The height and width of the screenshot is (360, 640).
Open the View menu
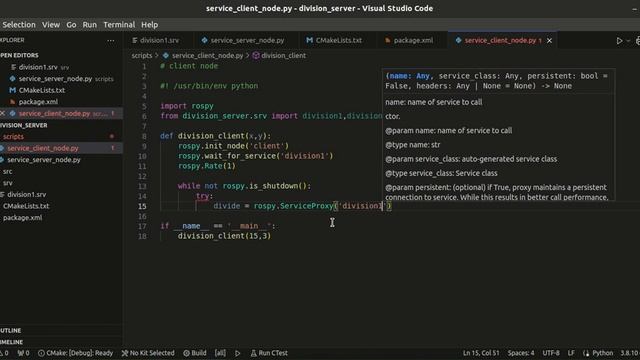(51, 24)
